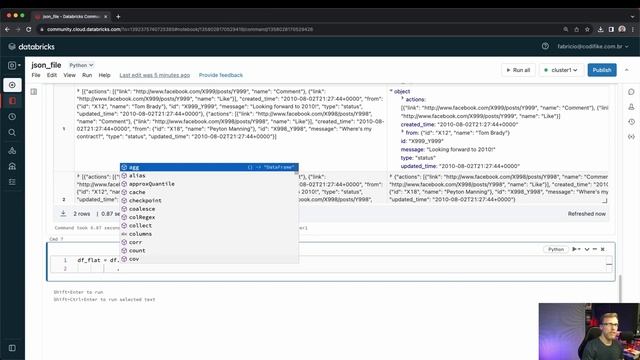The height and width of the screenshot is (360, 640).
Task: Open Revision history in right sidebar
Action: 631,122
